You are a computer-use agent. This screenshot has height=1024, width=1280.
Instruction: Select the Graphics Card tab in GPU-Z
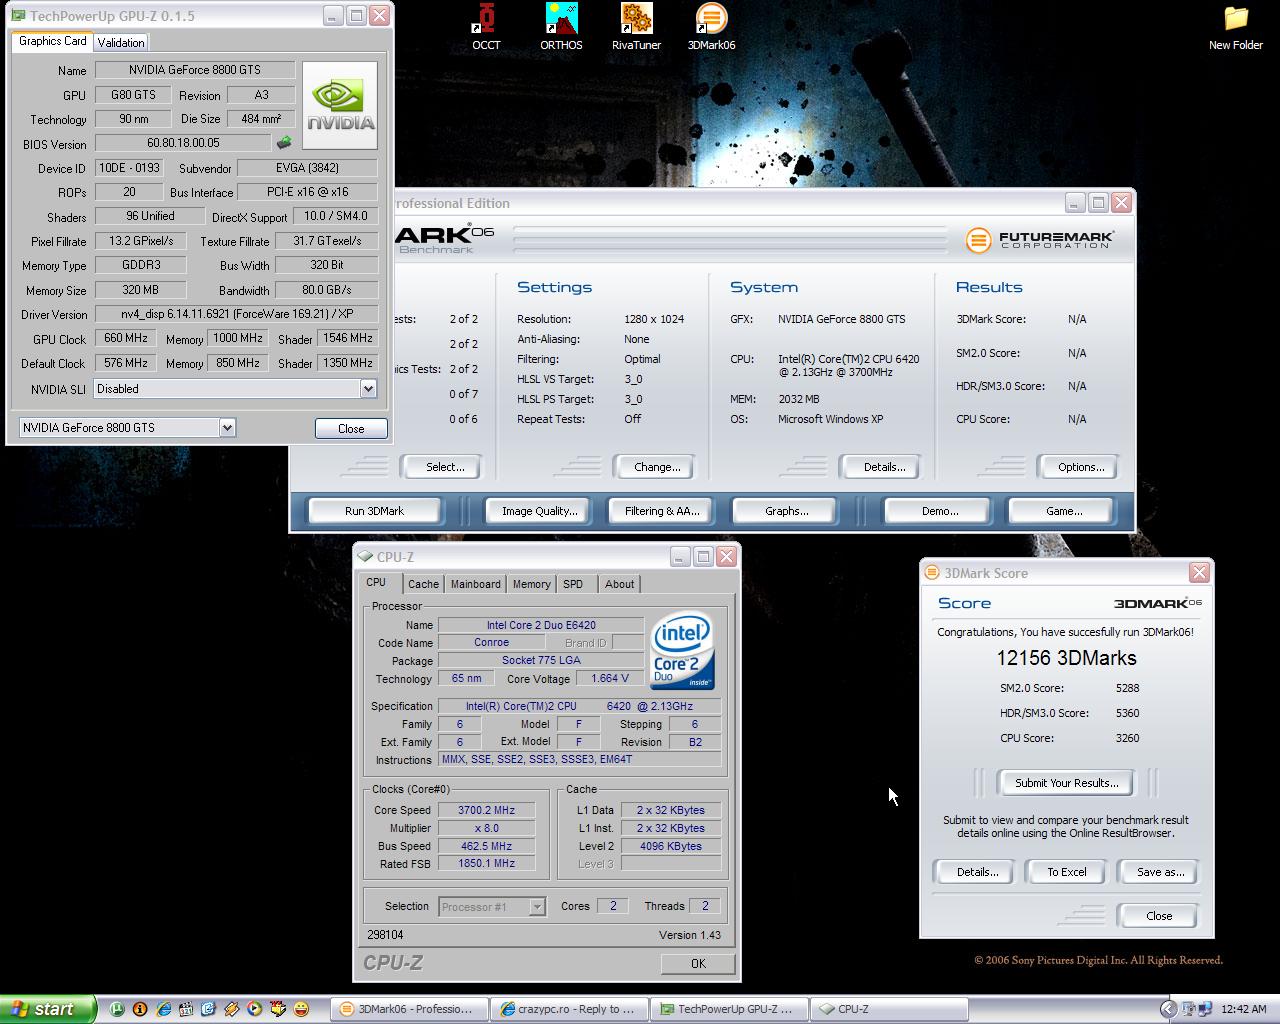tap(53, 41)
